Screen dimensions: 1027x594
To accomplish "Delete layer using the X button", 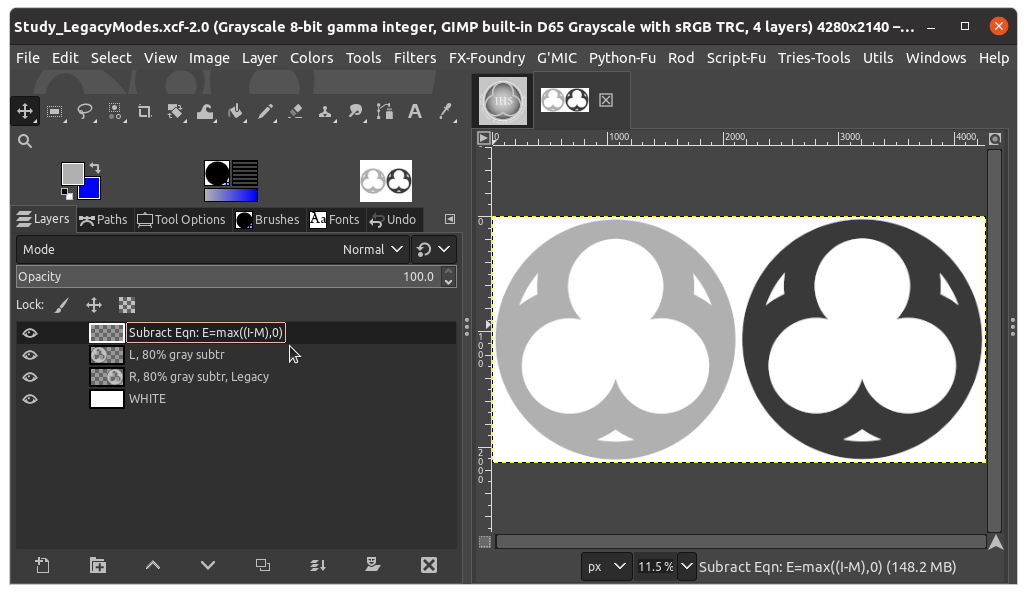I will coord(429,565).
